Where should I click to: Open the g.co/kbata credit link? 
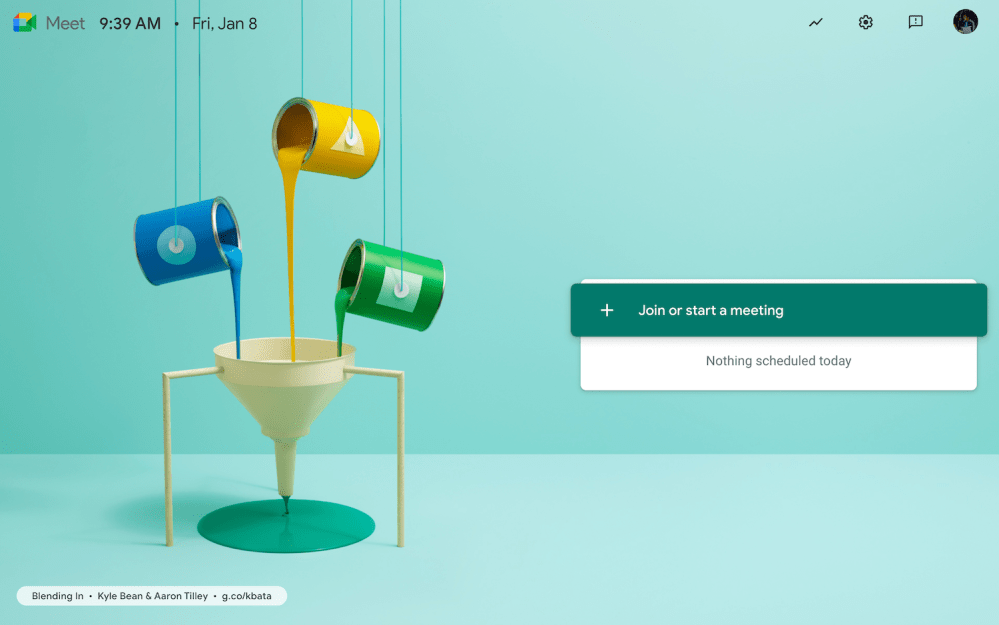click(x=249, y=596)
